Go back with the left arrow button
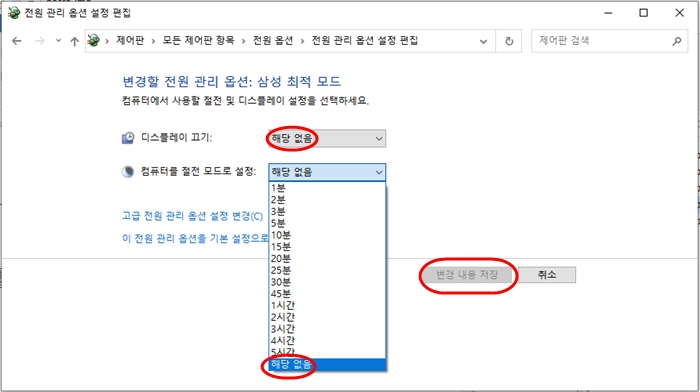Screen dimensions: 700x392 [x=17, y=41]
